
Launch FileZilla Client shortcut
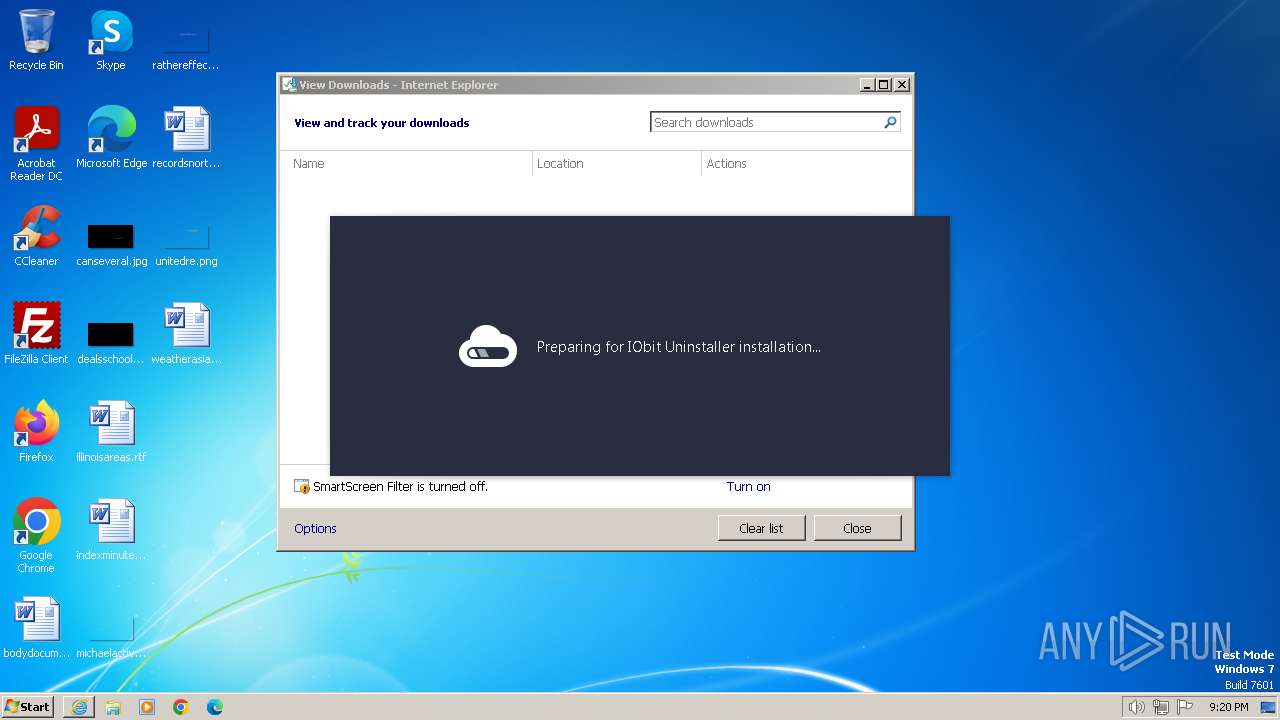(x=36, y=334)
